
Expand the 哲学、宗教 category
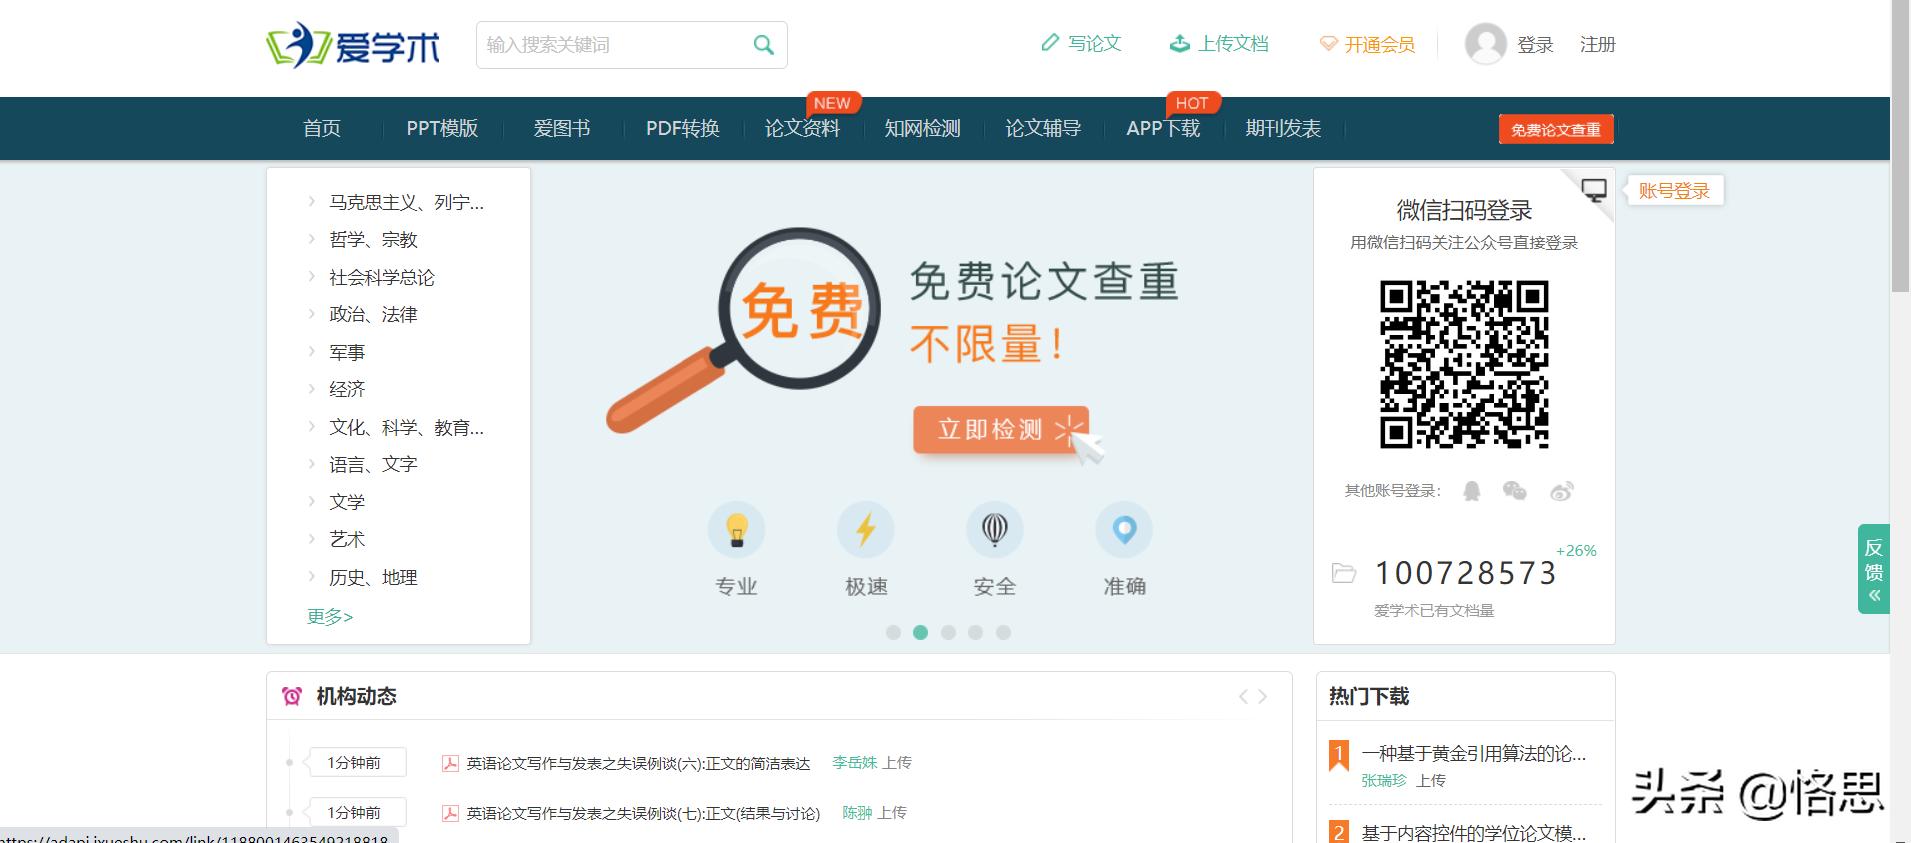point(373,239)
